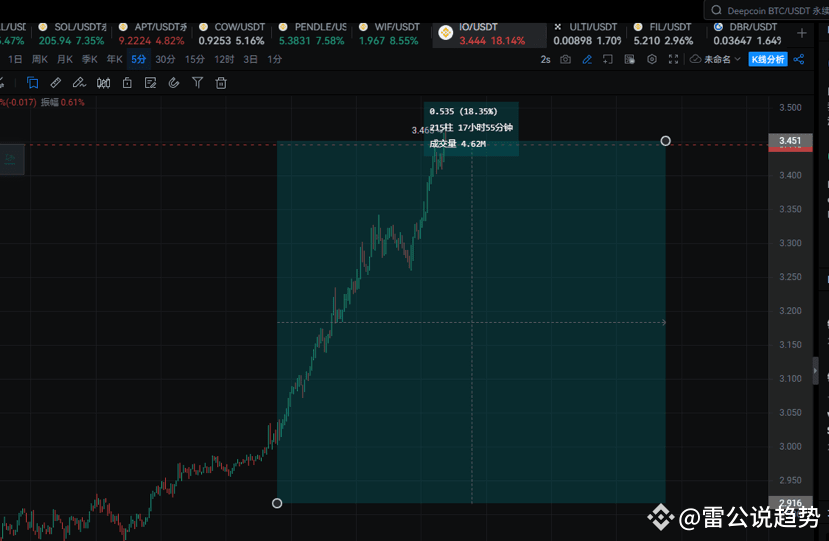Screen dimensions: 829x541
Task: Select the active 5分 timeframe
Action: pos(139,59)
